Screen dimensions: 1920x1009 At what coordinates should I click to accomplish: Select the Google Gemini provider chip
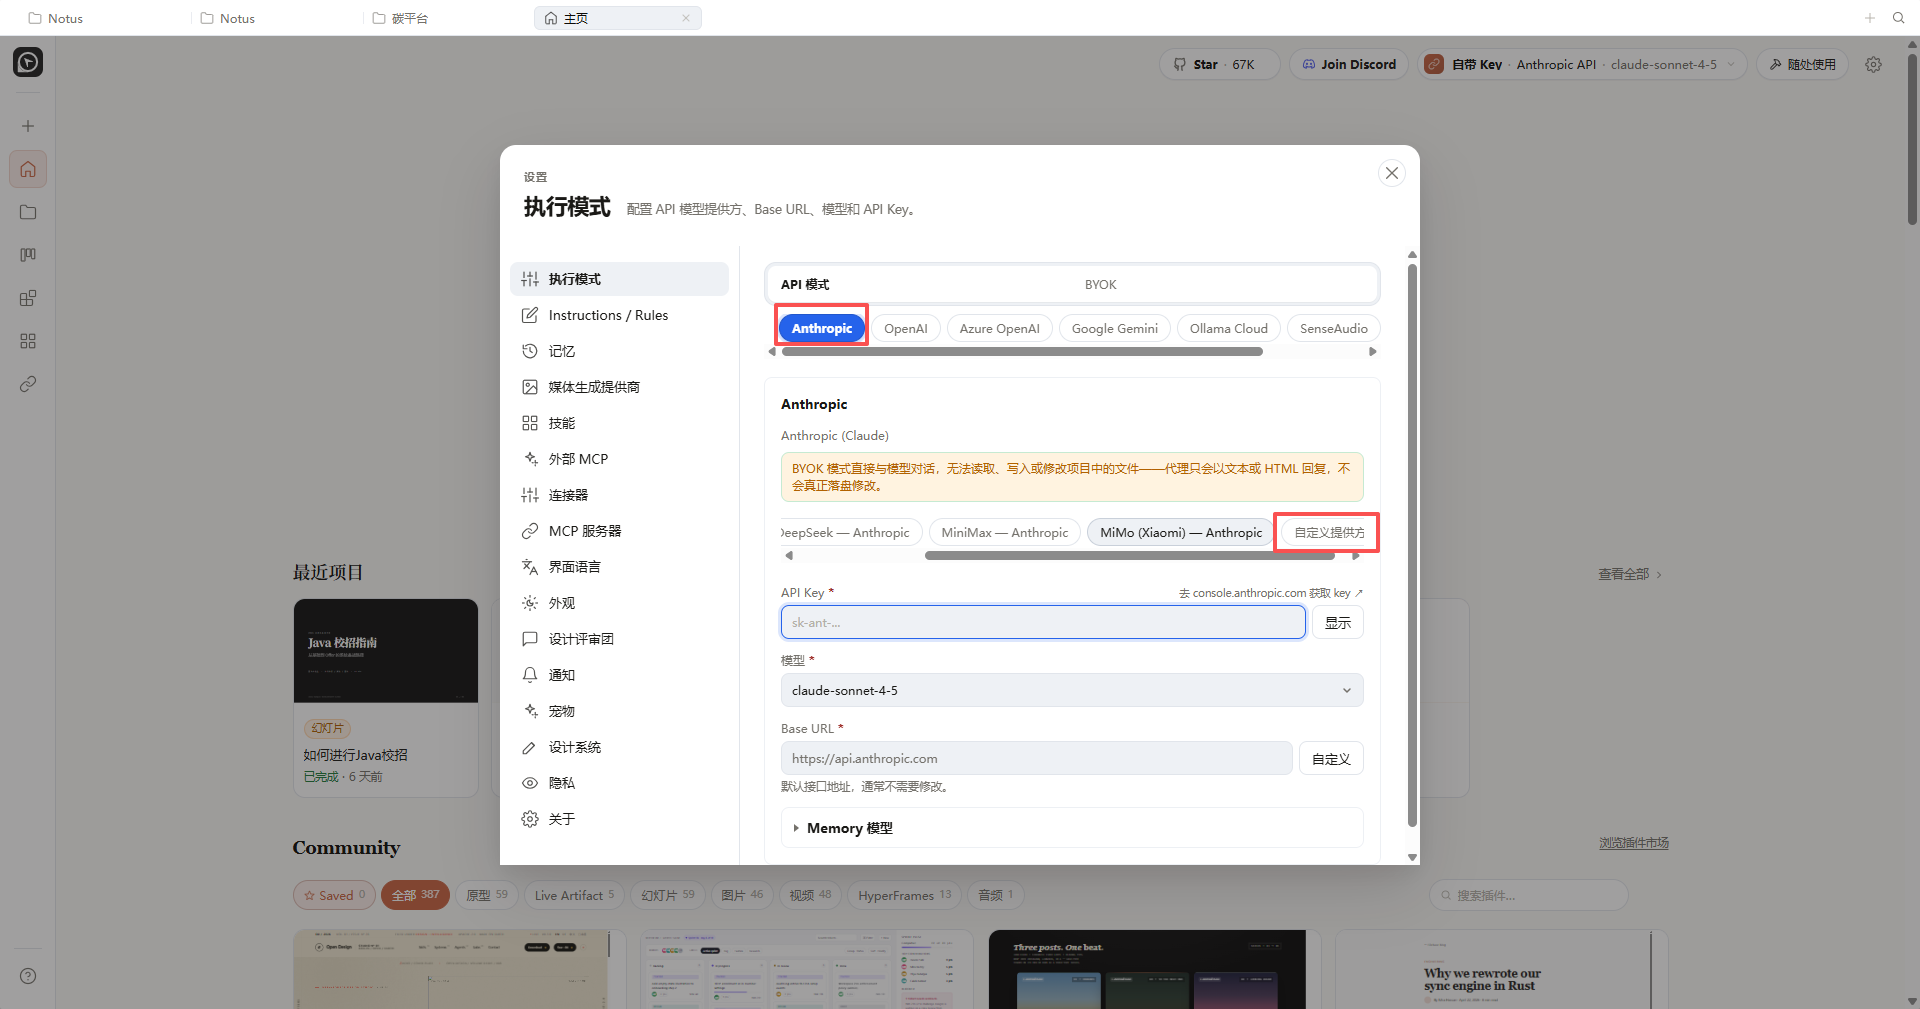[x=1115, y=328]
